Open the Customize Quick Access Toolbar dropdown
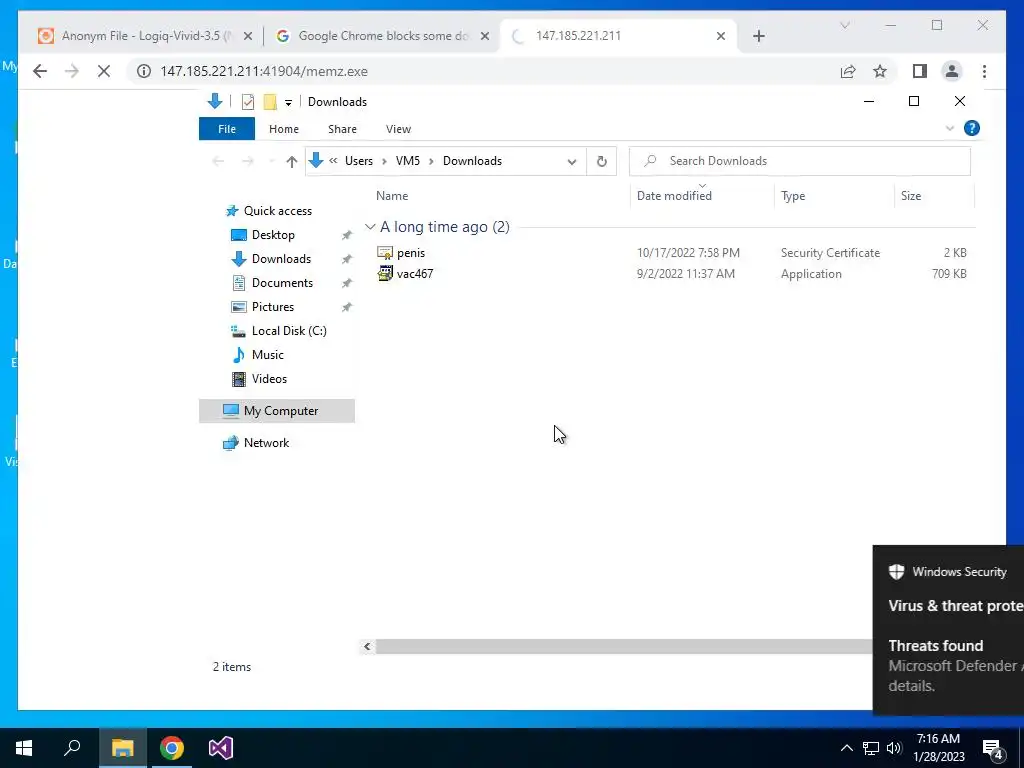Image resolution: width=1024 pixels, height=768 pixels. [x=288, y=103]
